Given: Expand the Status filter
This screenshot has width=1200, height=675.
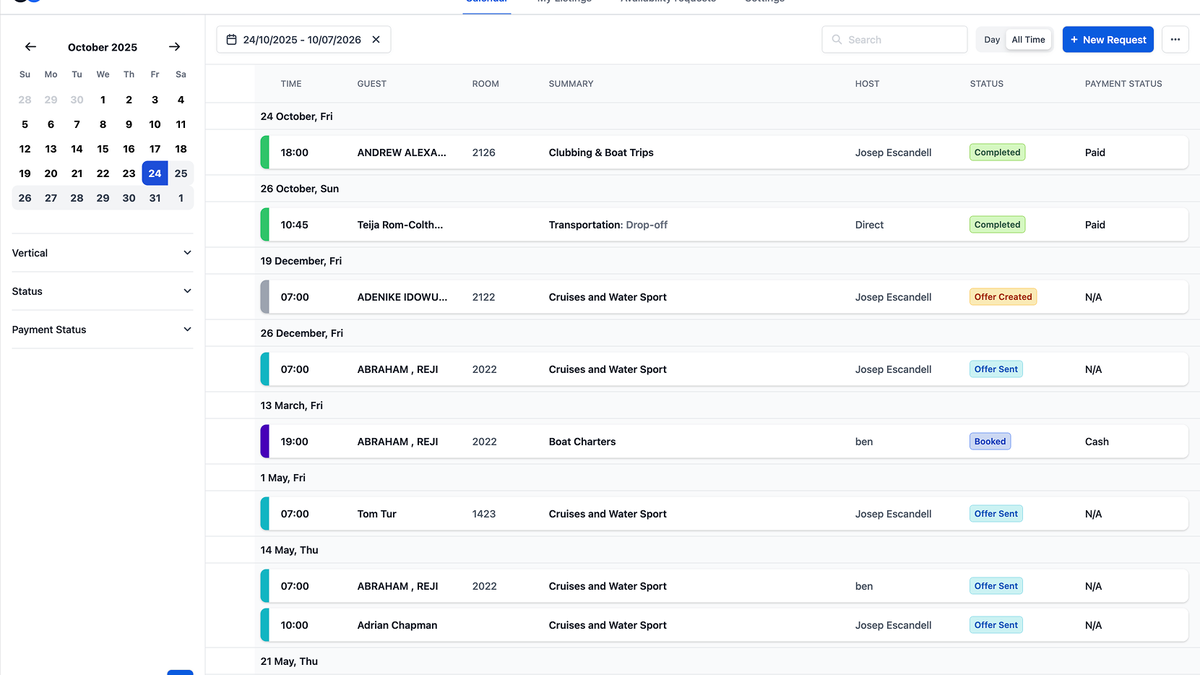Looking at the screenshot, I should tap(102, 291).
